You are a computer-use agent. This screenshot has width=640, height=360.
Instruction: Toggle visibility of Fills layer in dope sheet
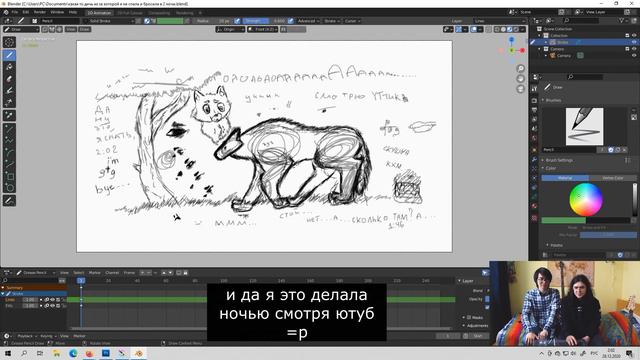(52, 305)
